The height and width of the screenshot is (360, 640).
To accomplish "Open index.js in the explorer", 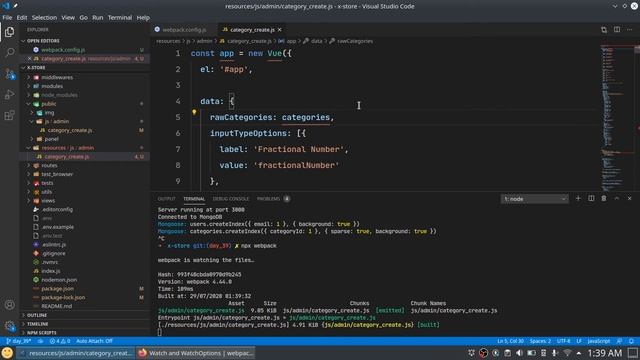I will [x=51, y=271].
